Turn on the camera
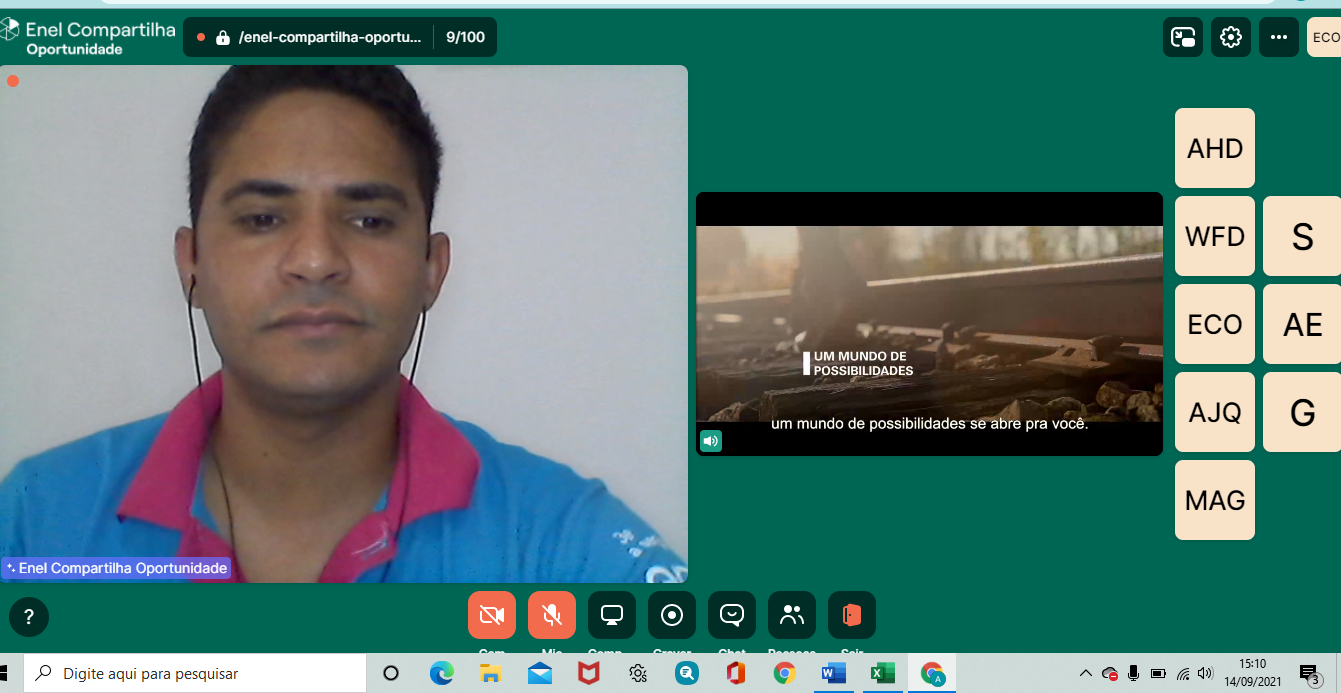The width and height of the screenshot is (1341, 693). pos(491,615)
